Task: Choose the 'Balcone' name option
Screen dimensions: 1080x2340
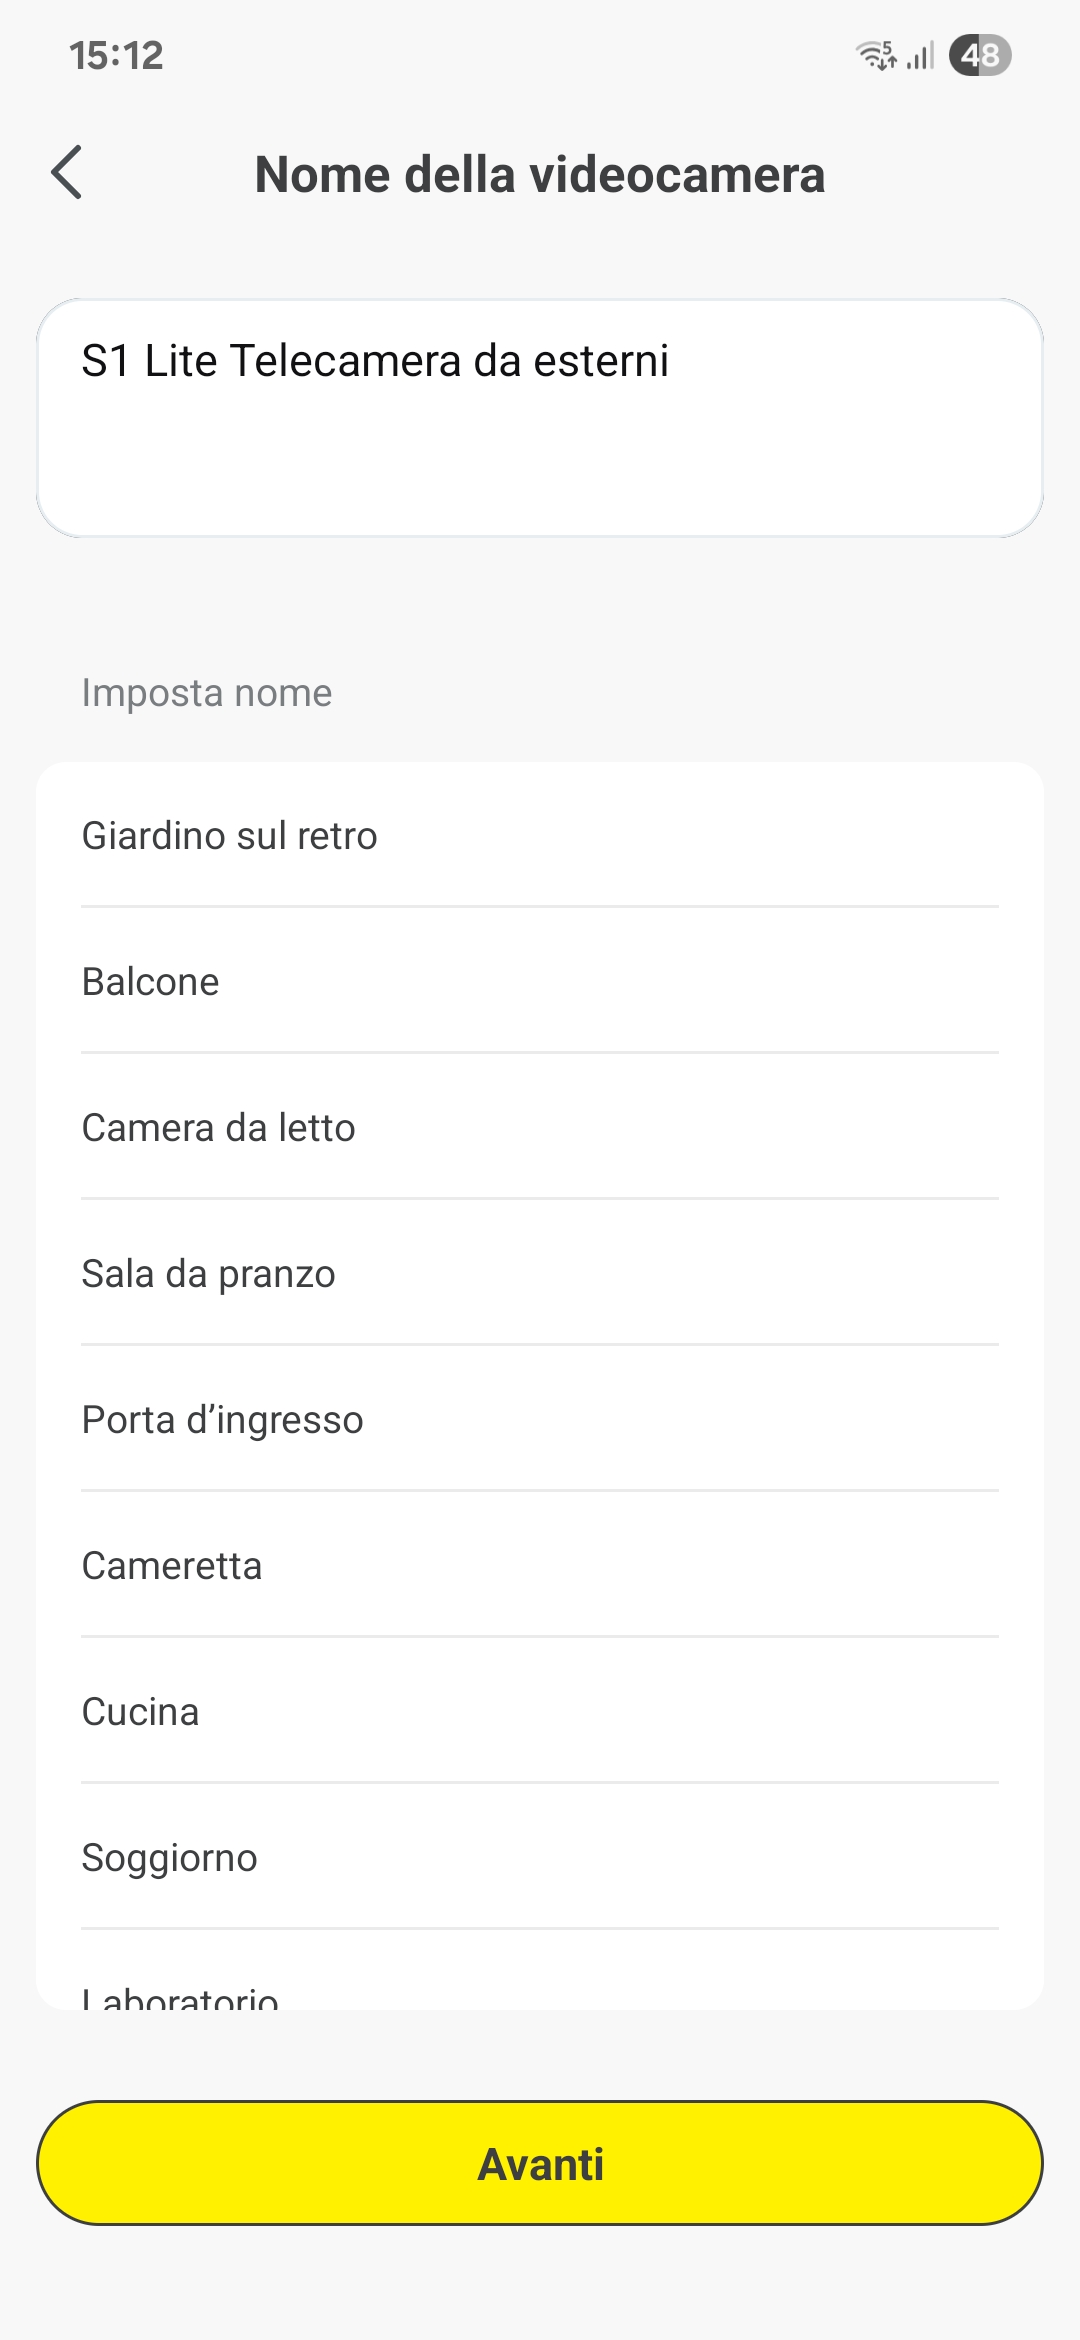Action: point(151,982)
